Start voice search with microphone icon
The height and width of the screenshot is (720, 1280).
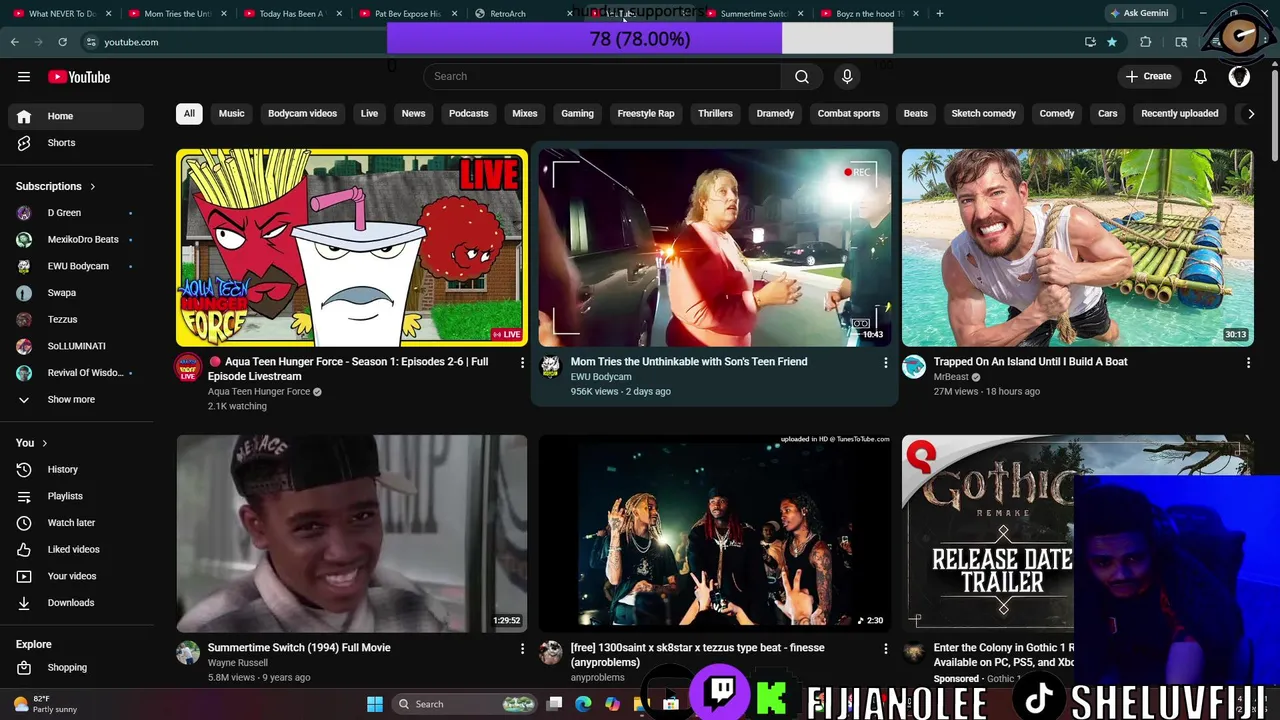[x=847, y=77]
